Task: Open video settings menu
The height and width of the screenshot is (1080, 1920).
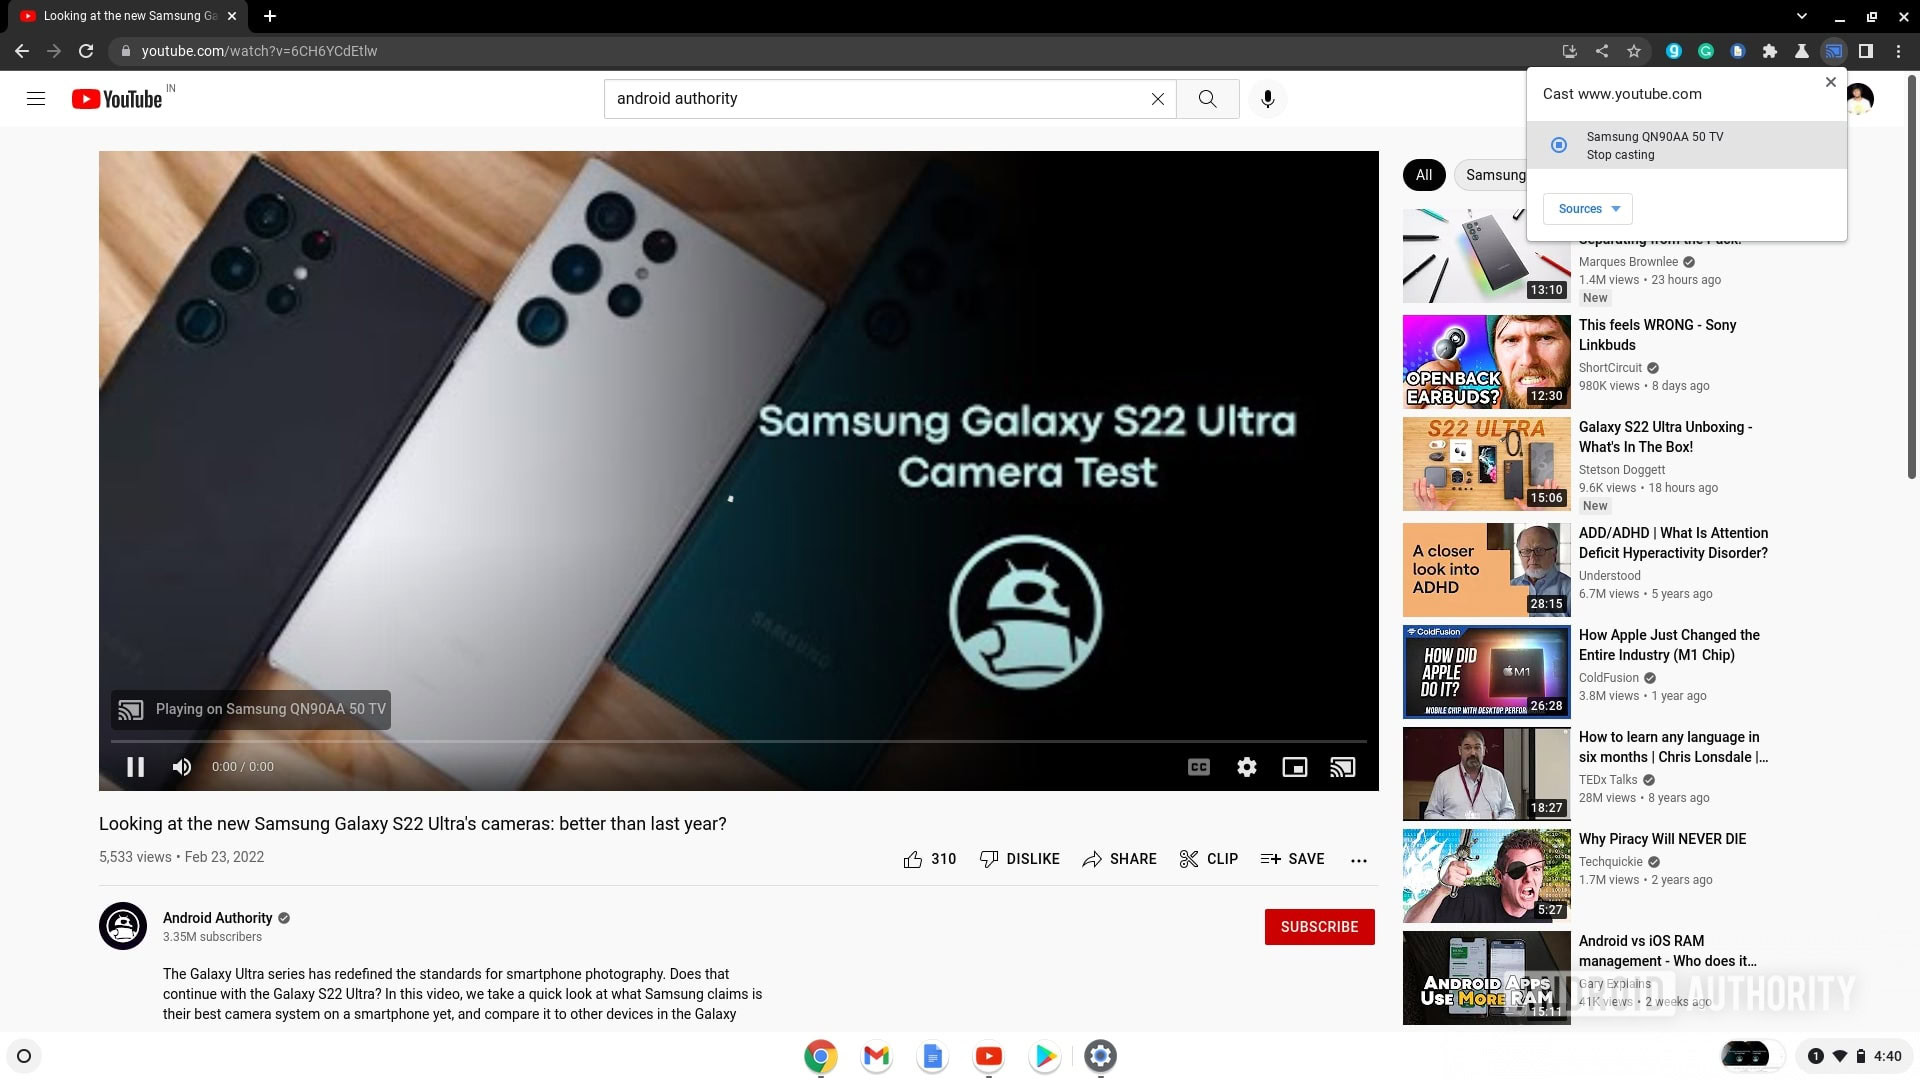Action: coord(1246,766)
